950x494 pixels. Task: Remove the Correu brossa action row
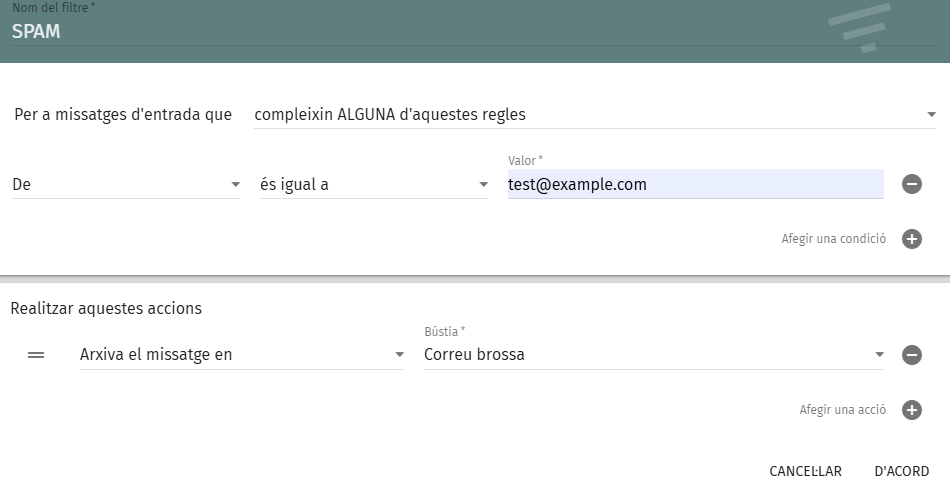pyautogui.click(x=911, y=354)
